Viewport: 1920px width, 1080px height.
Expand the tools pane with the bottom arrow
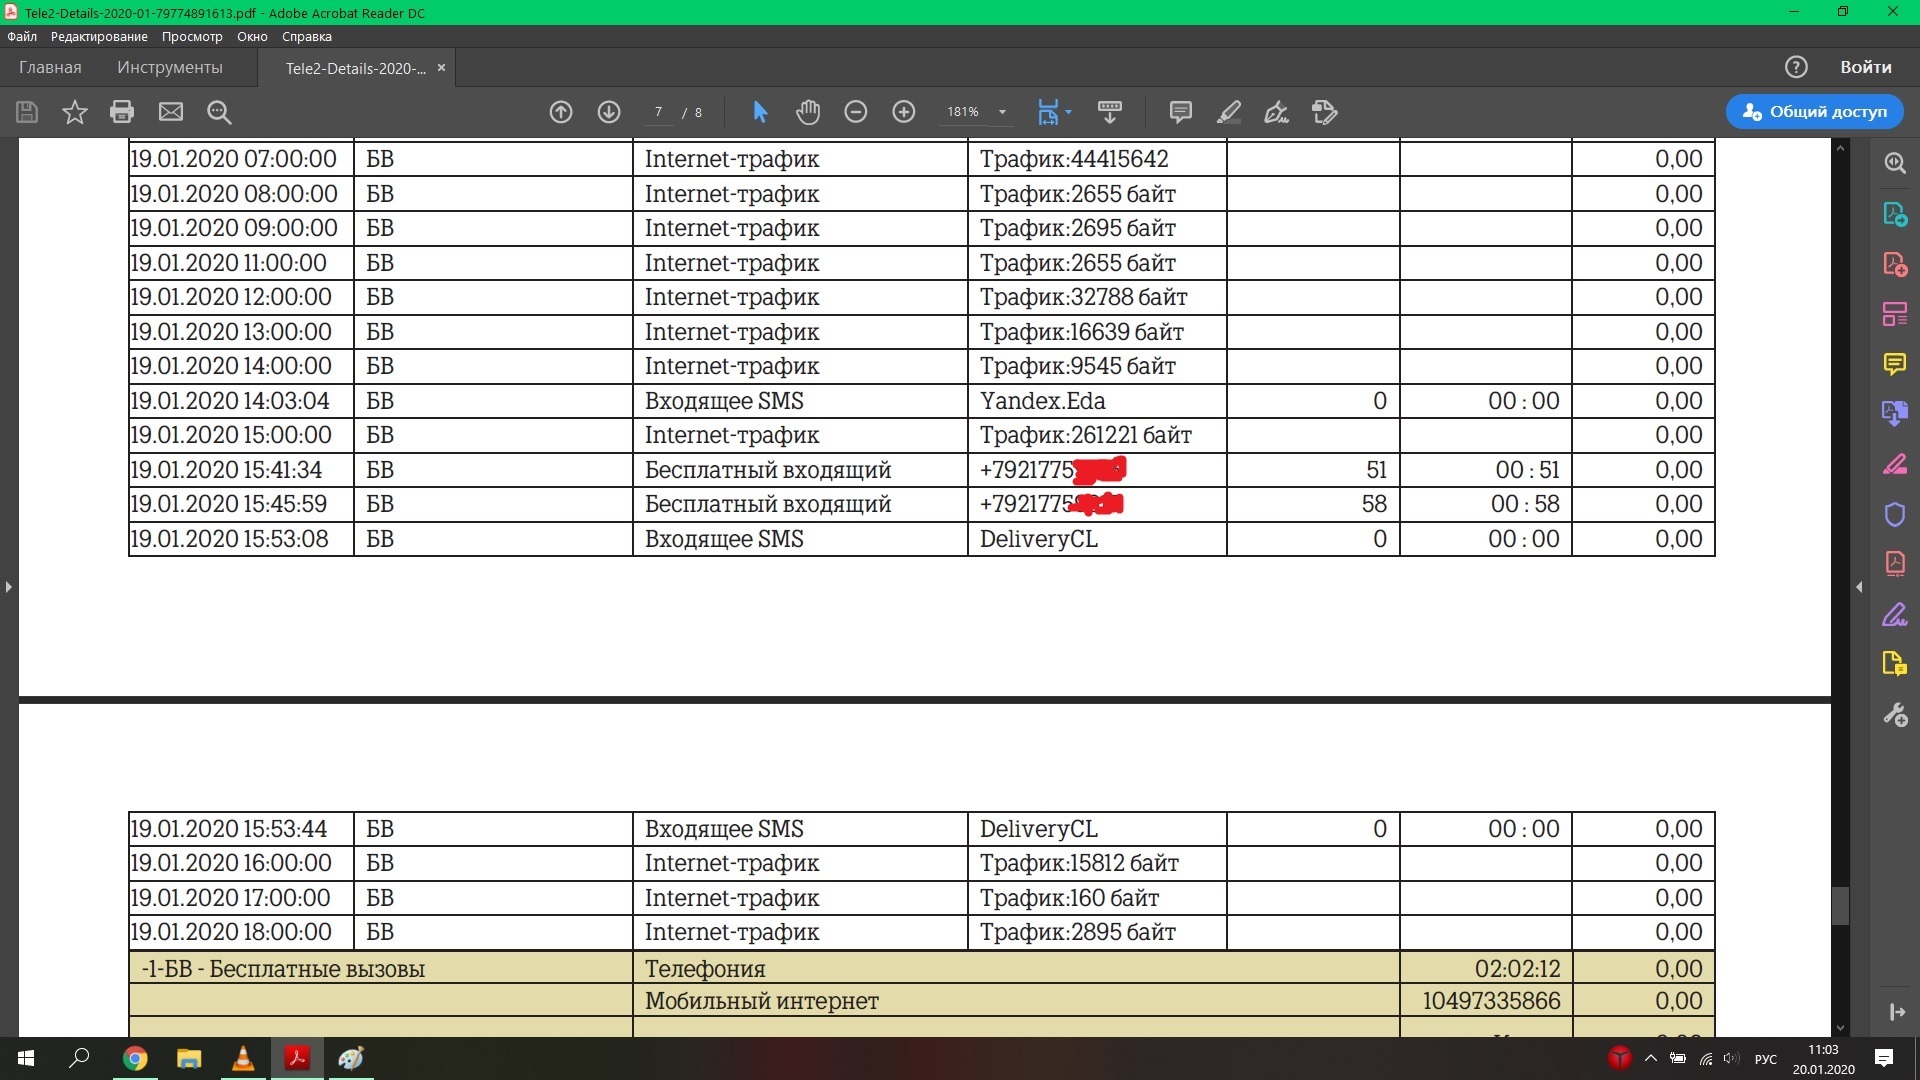pyautogui.click(x=1897, y=1012)
